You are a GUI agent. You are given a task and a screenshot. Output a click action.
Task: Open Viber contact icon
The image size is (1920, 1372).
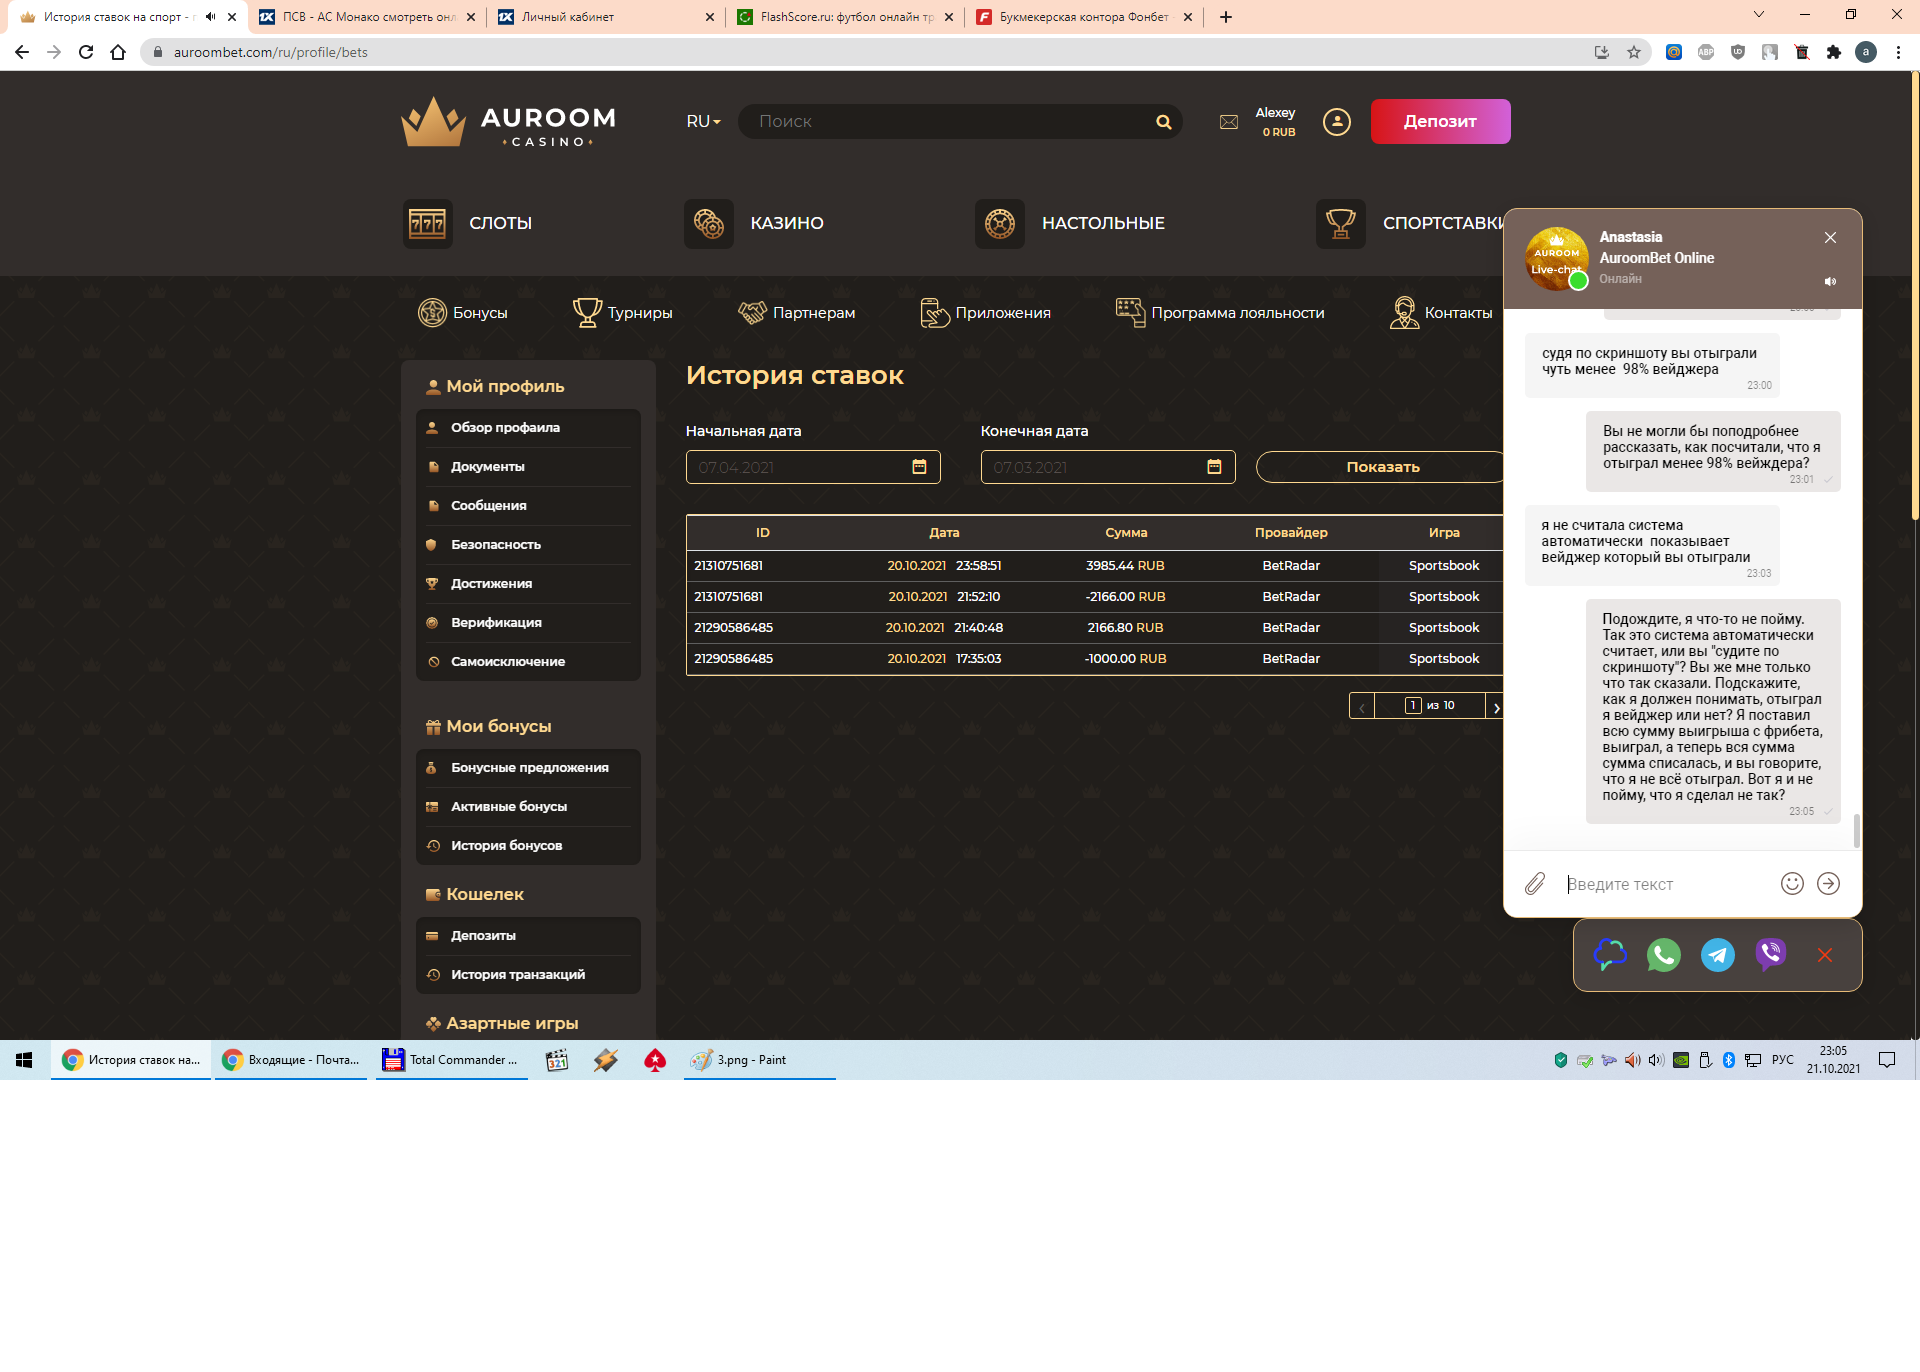click(1771, 955)
